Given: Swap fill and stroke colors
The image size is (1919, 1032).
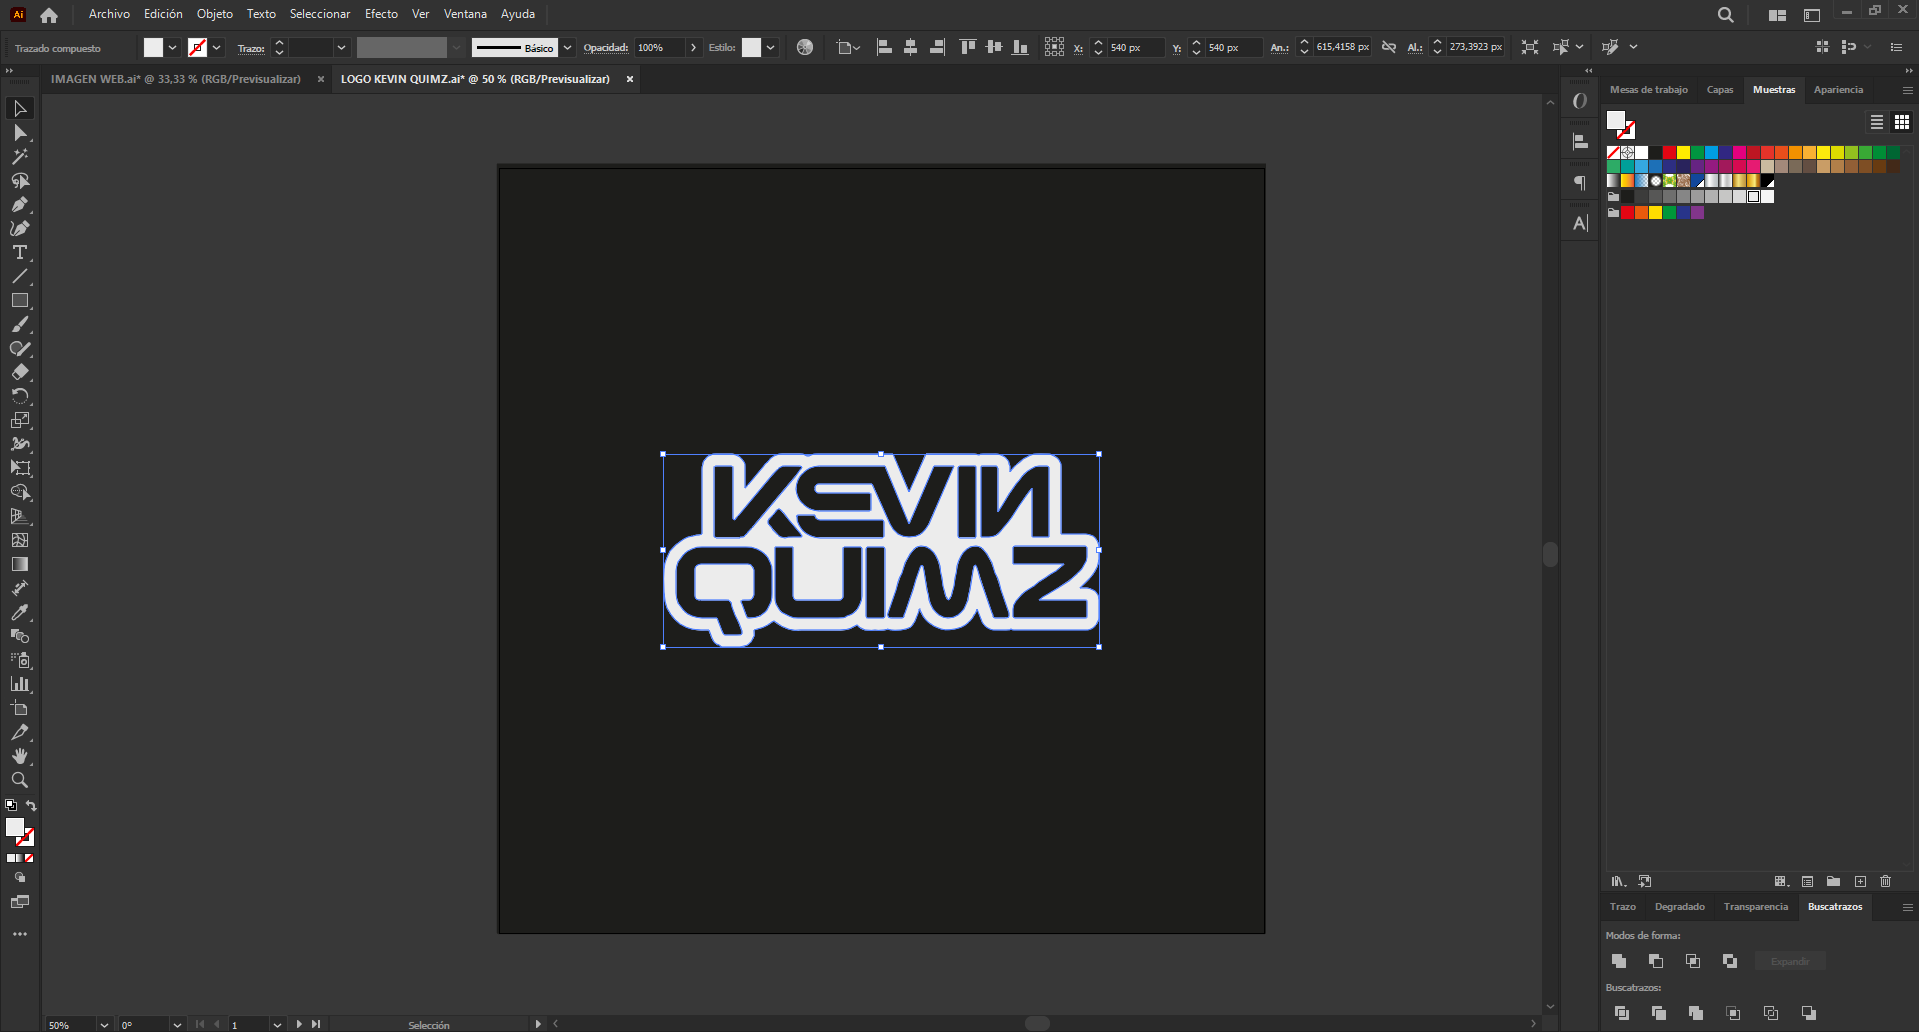Looking at the screenshot, I should (x=31, y=806).
